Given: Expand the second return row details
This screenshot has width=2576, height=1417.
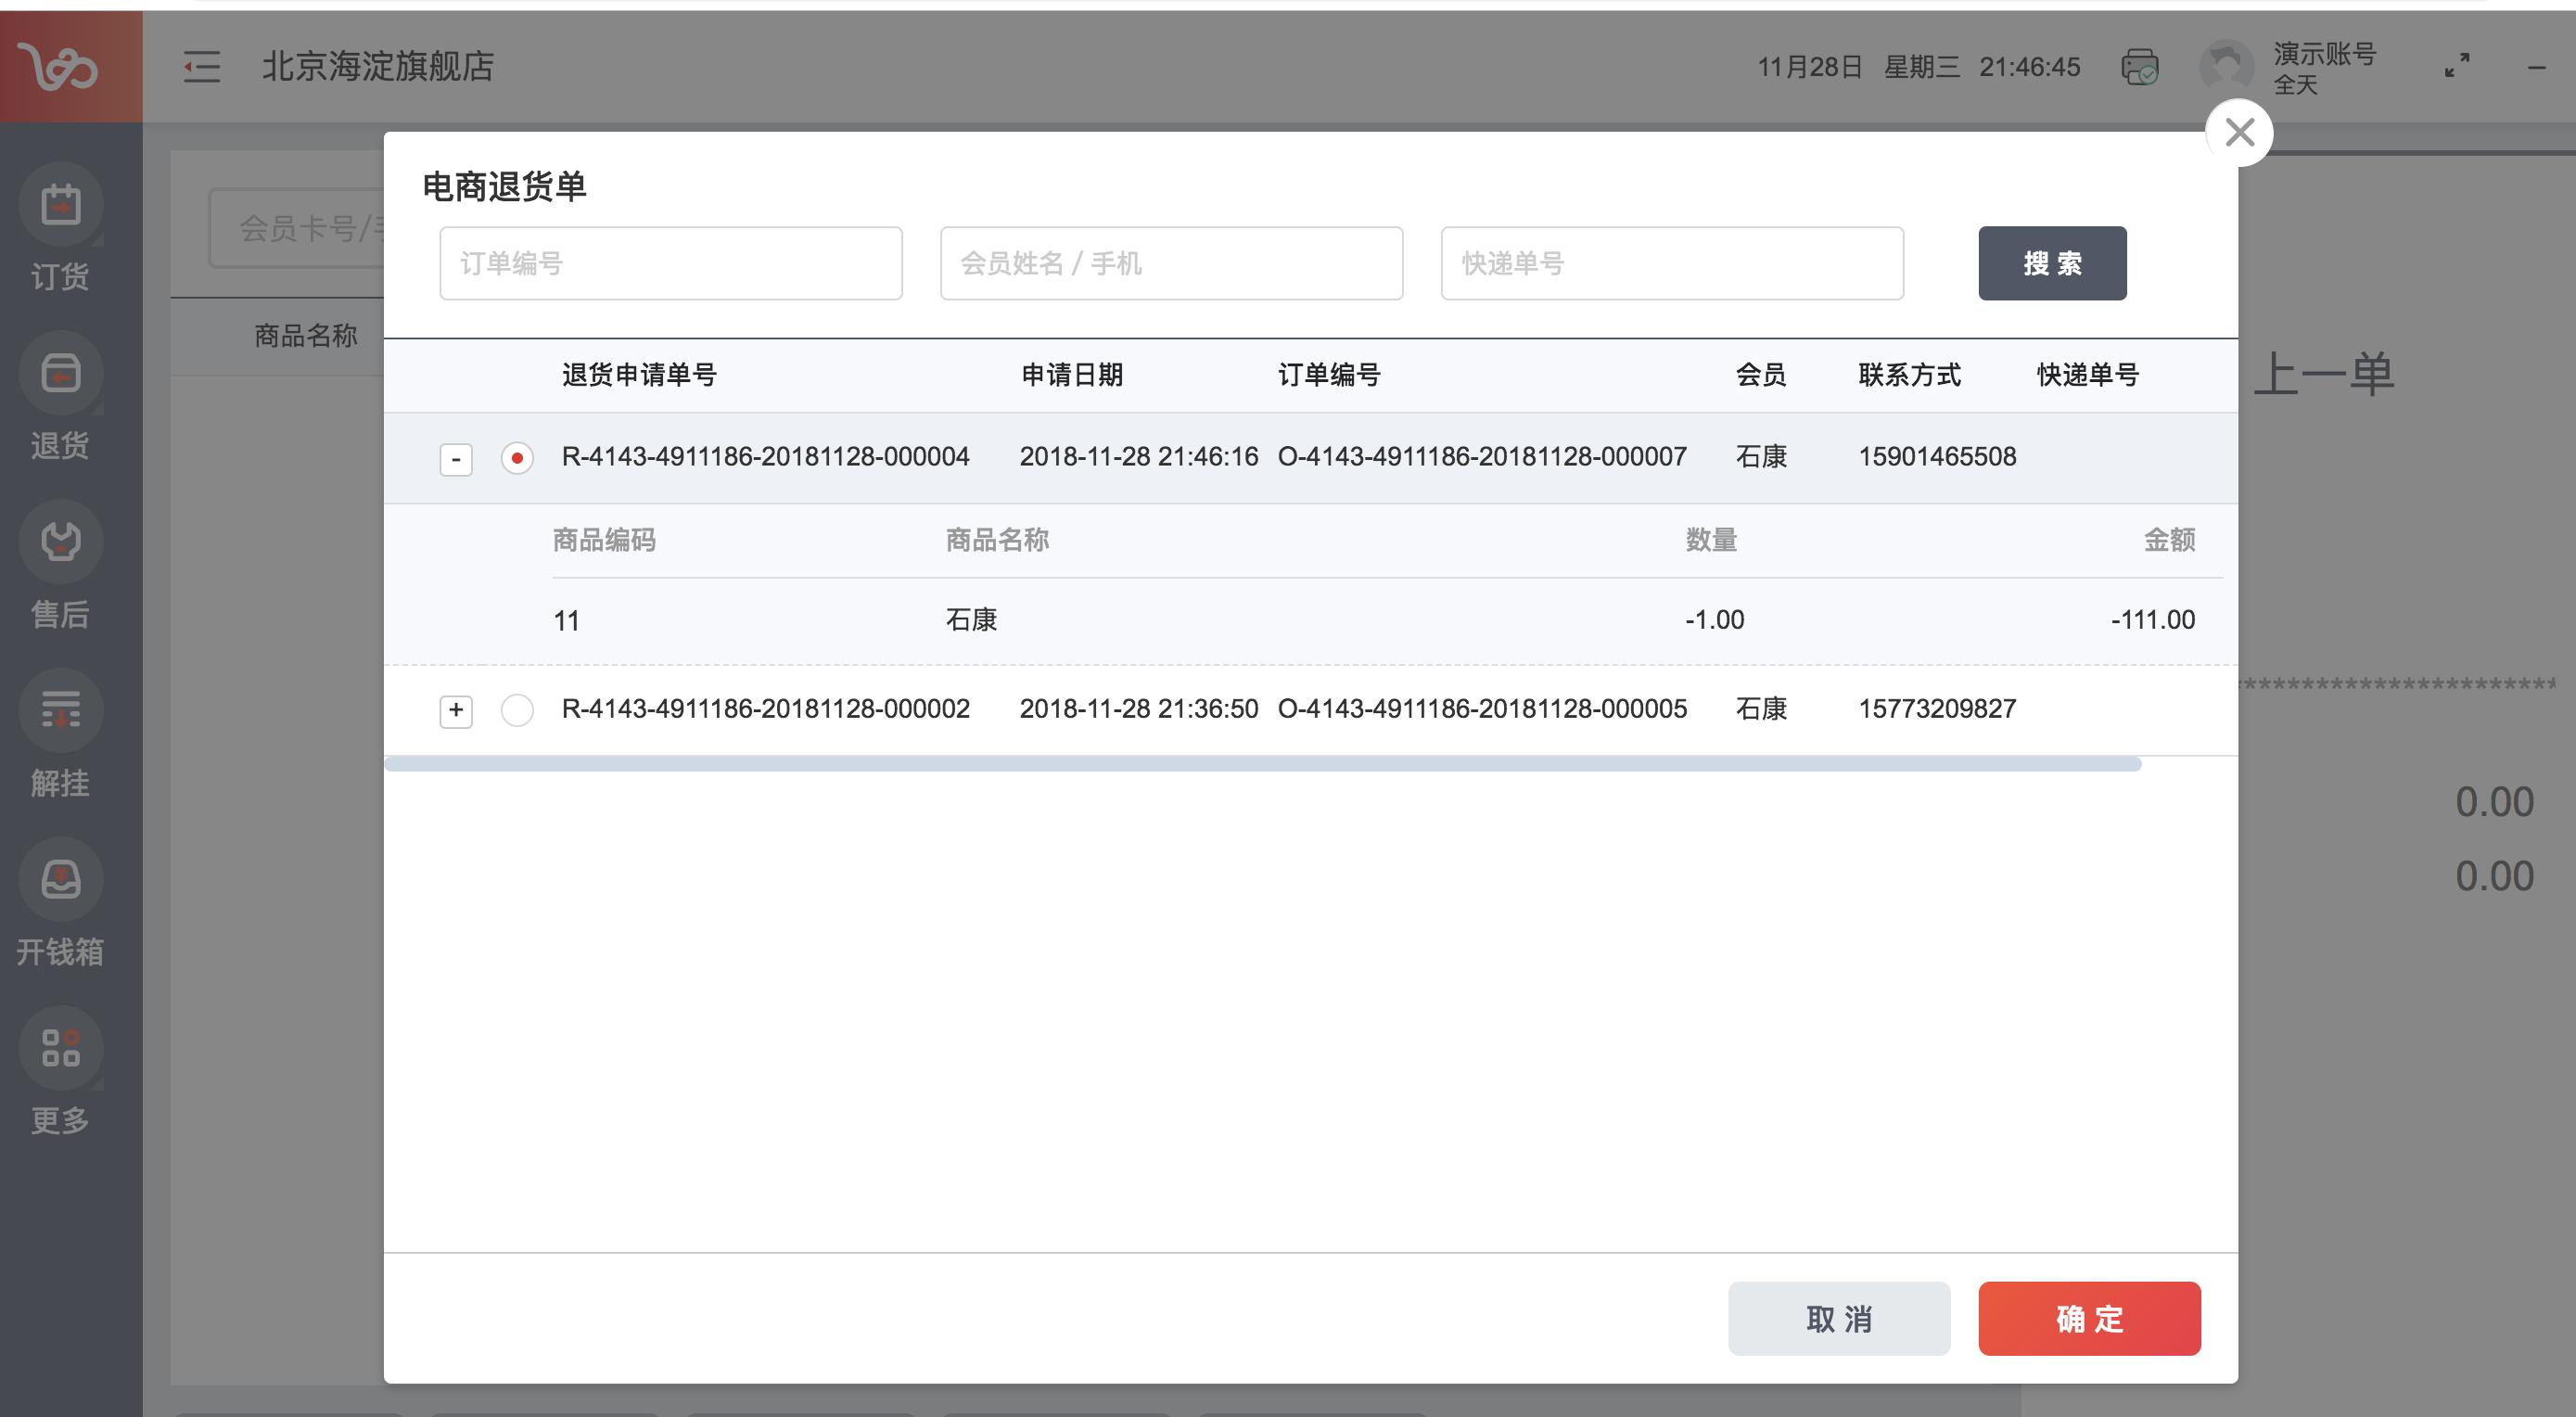Looking at the screenshot, I should (x=456, y=710).
